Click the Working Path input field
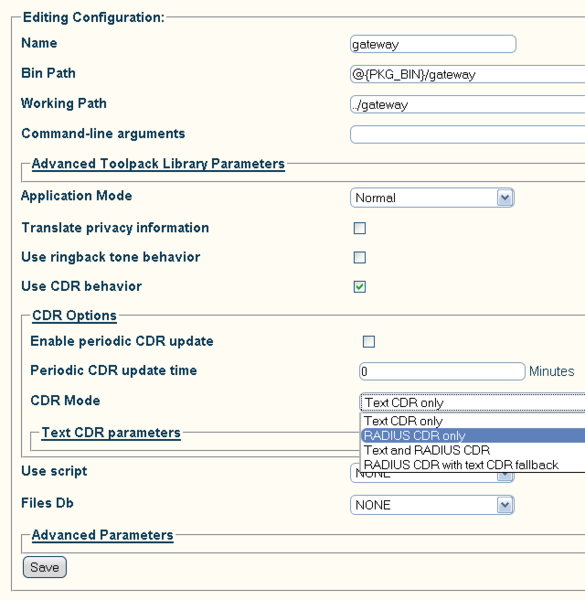The height and width of the screenshot is (600, 585). 468,104
